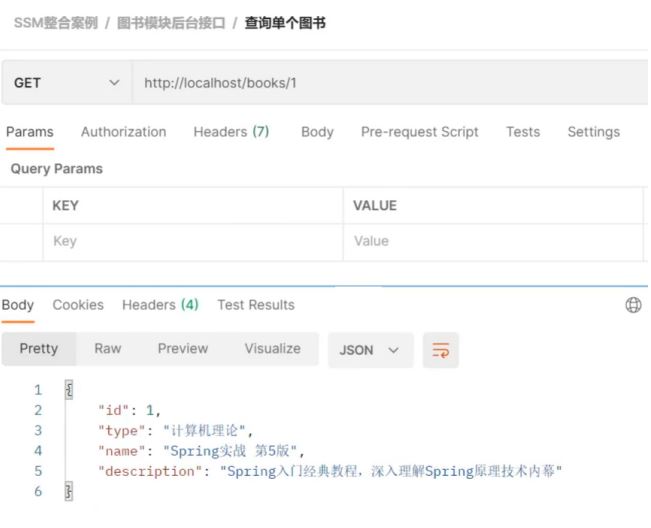The image size is (651, 528).
Task: Click the Value query param field
Action: pos(490,241)
